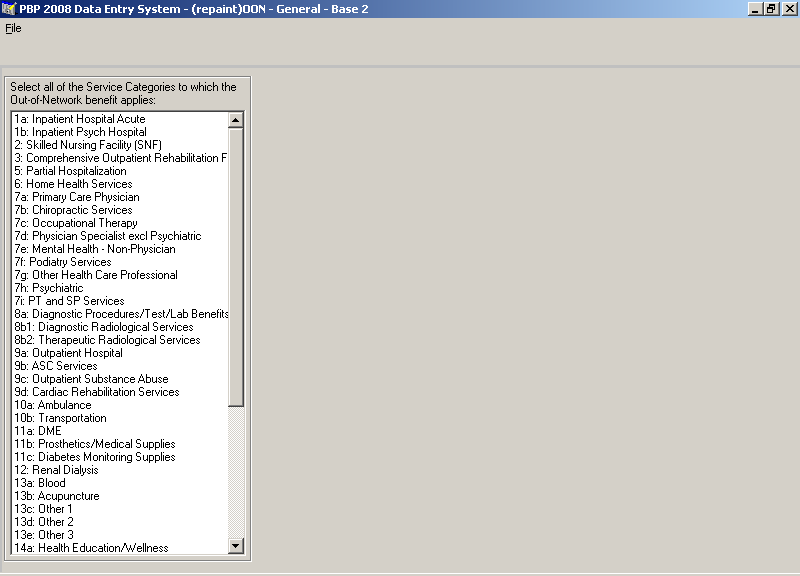Select '7g: Other Health Care Professional'
Viewport: 800px width, 576px height.
[120, 275]
